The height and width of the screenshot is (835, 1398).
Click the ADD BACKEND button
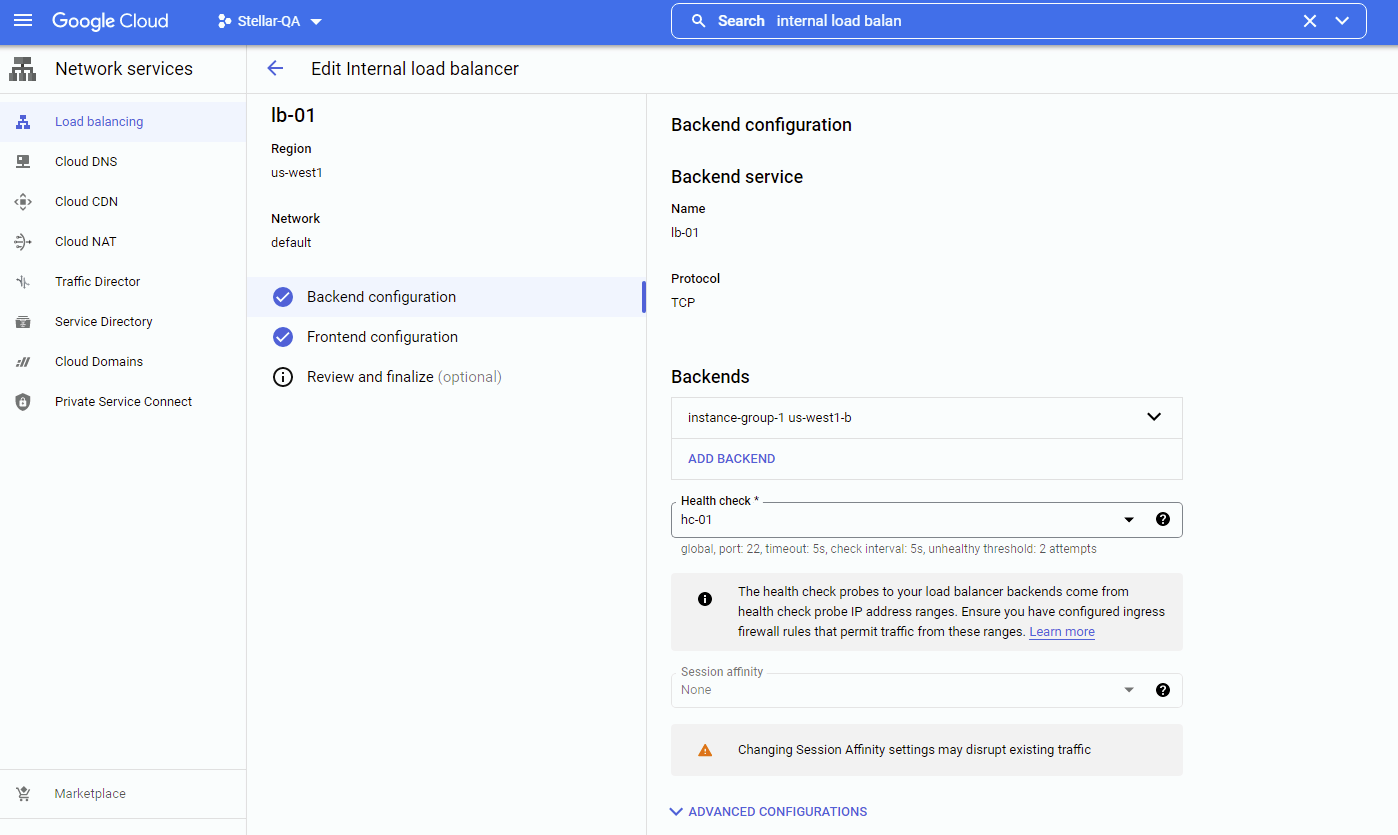click(731, 459)
